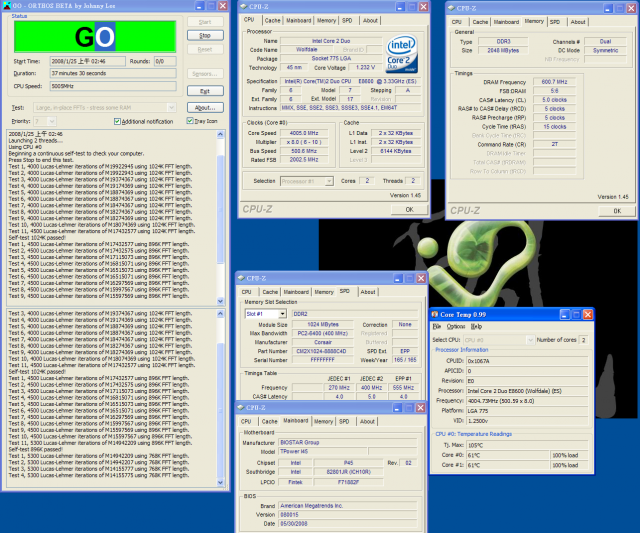The image size is (640, 533).
Task: Click the Part Number field CM2X1024-8888C4D
Action: 323,351
